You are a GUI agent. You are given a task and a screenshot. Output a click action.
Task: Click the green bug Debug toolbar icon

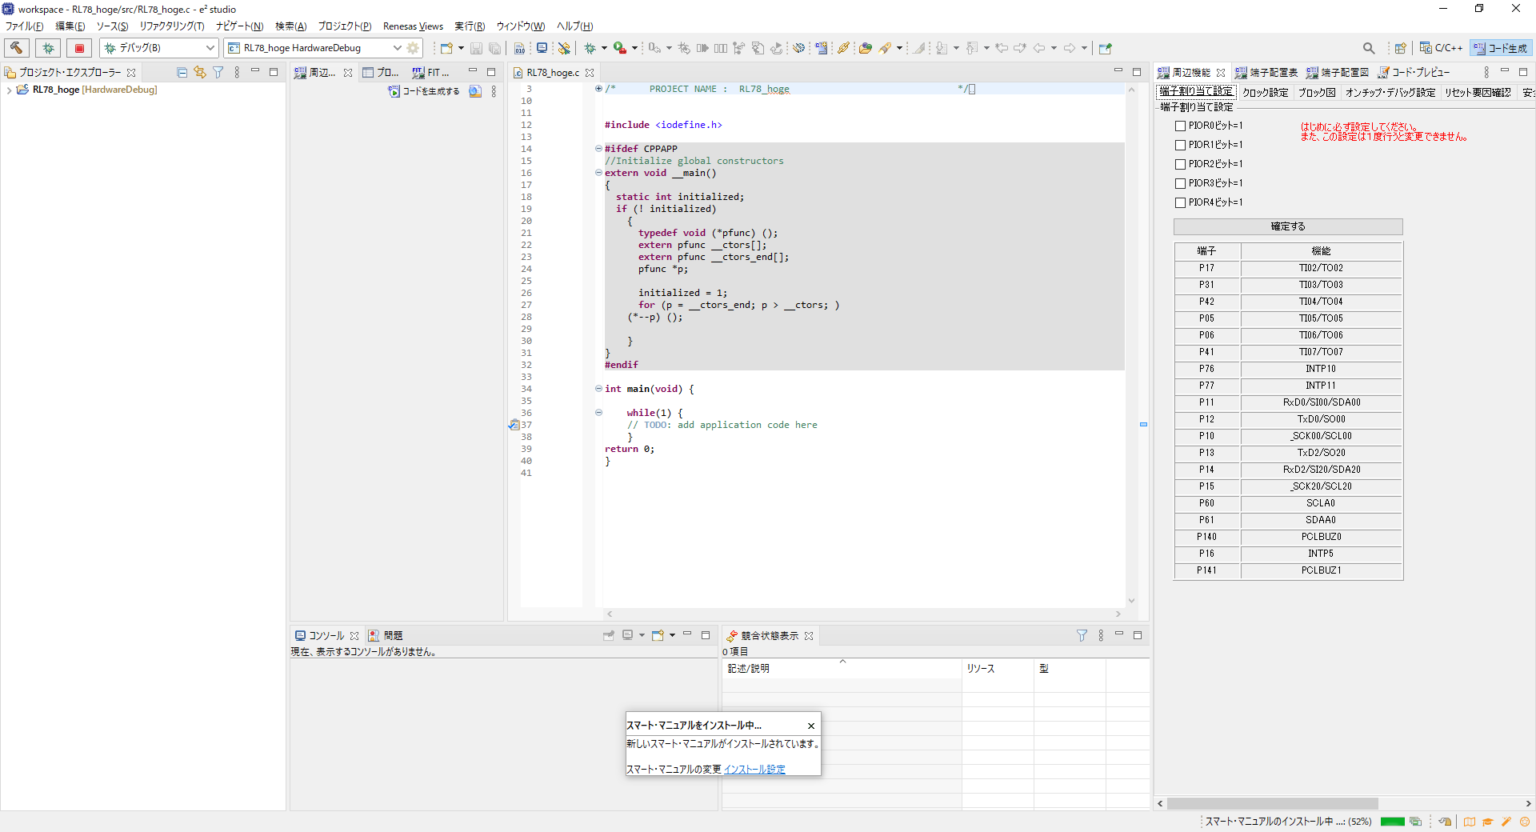pos(47,48)
